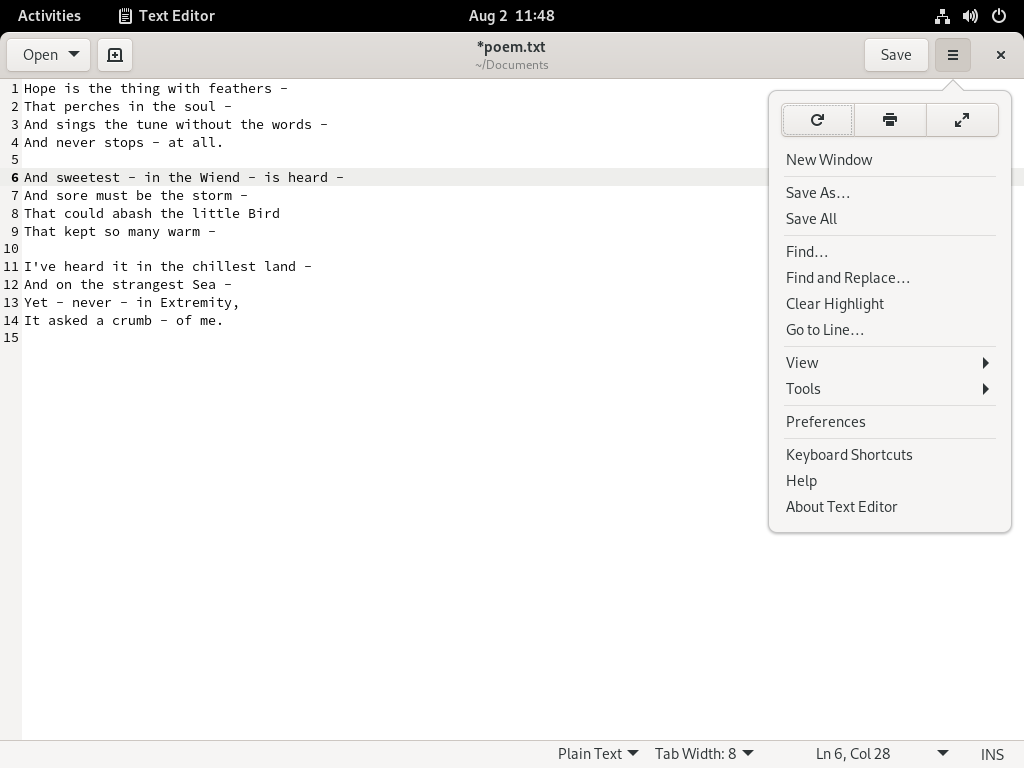Enter fullscreen via the expand arrows icon
Viewport: 1024px width, 768px height.
[962, 120]
